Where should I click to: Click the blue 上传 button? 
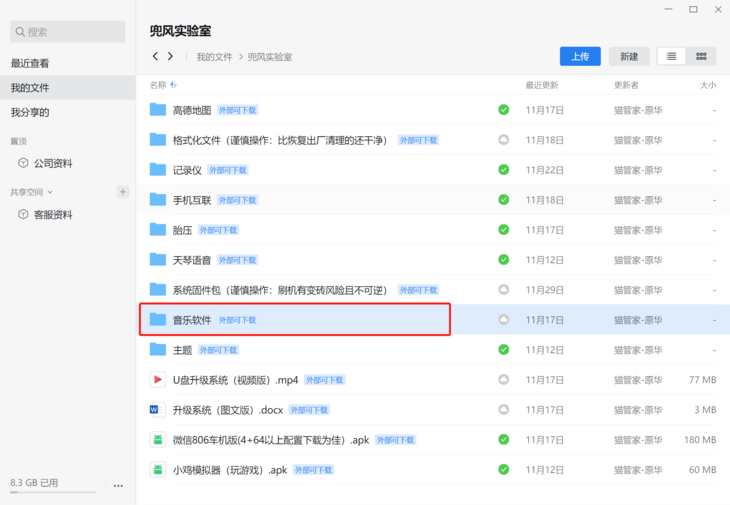[580, 56]
